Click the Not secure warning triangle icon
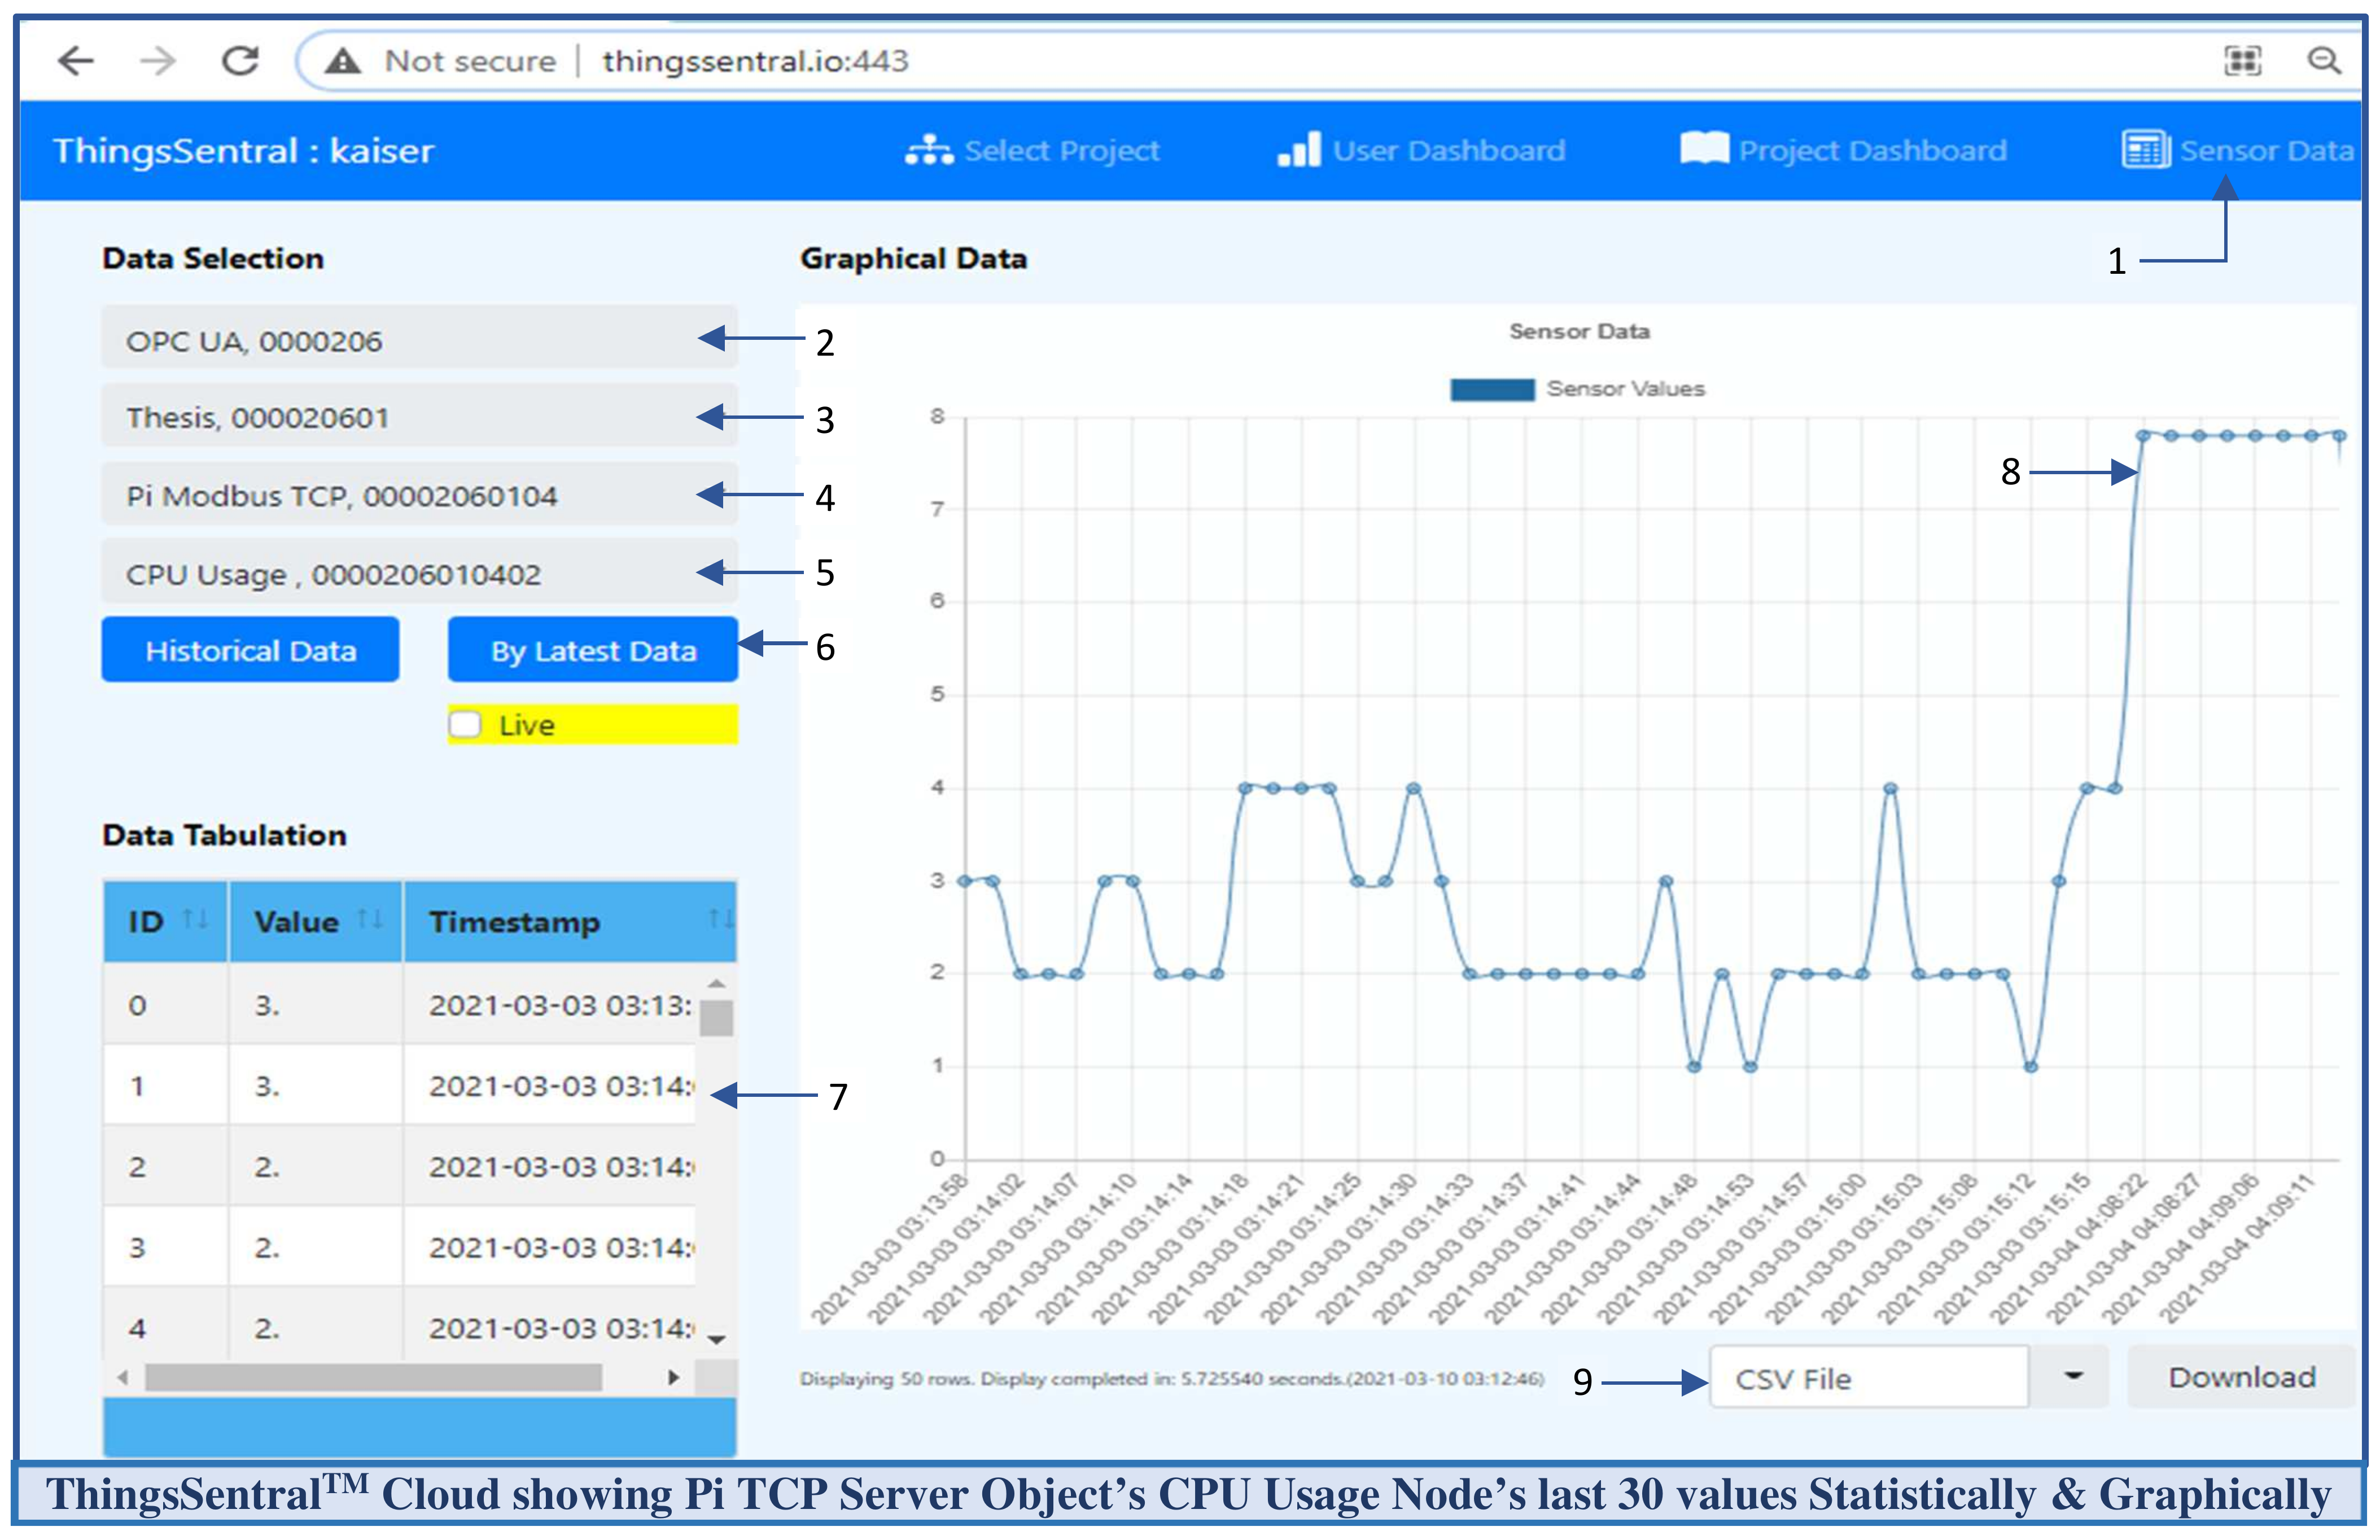 click(343, 61)
